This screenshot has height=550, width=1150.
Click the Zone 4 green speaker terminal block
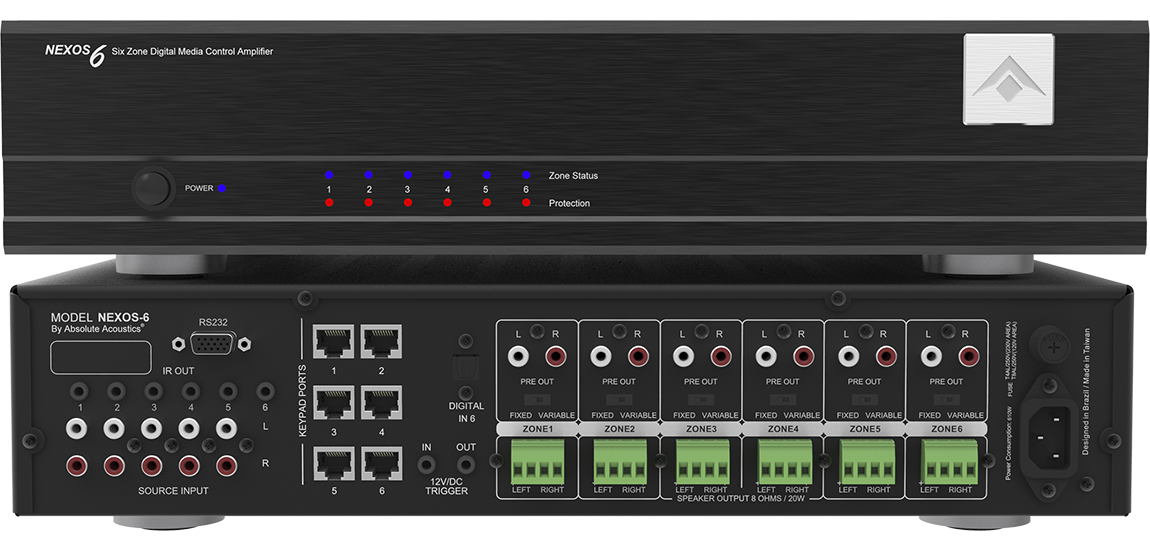785,461
